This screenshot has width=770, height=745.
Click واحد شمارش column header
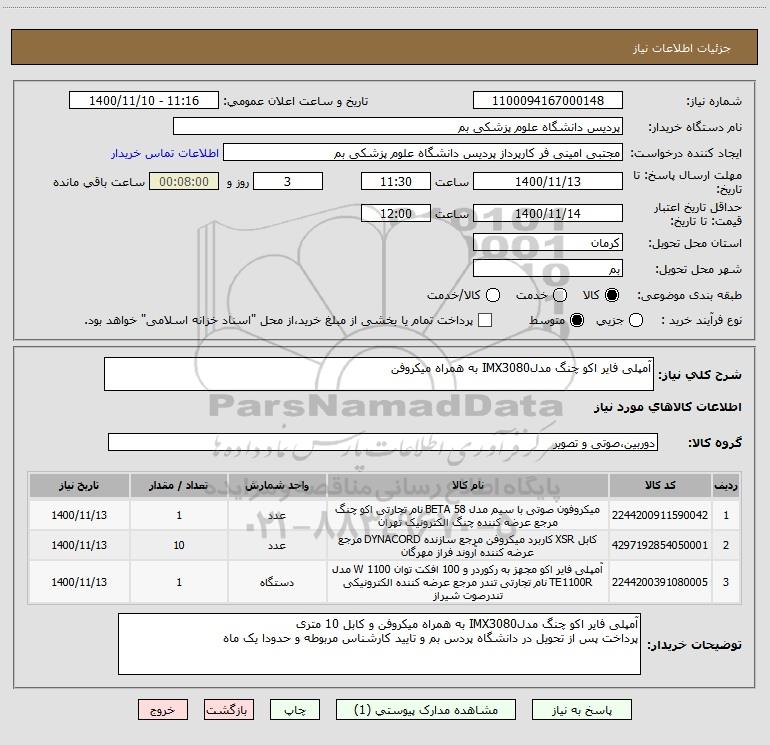pos(277,485)
